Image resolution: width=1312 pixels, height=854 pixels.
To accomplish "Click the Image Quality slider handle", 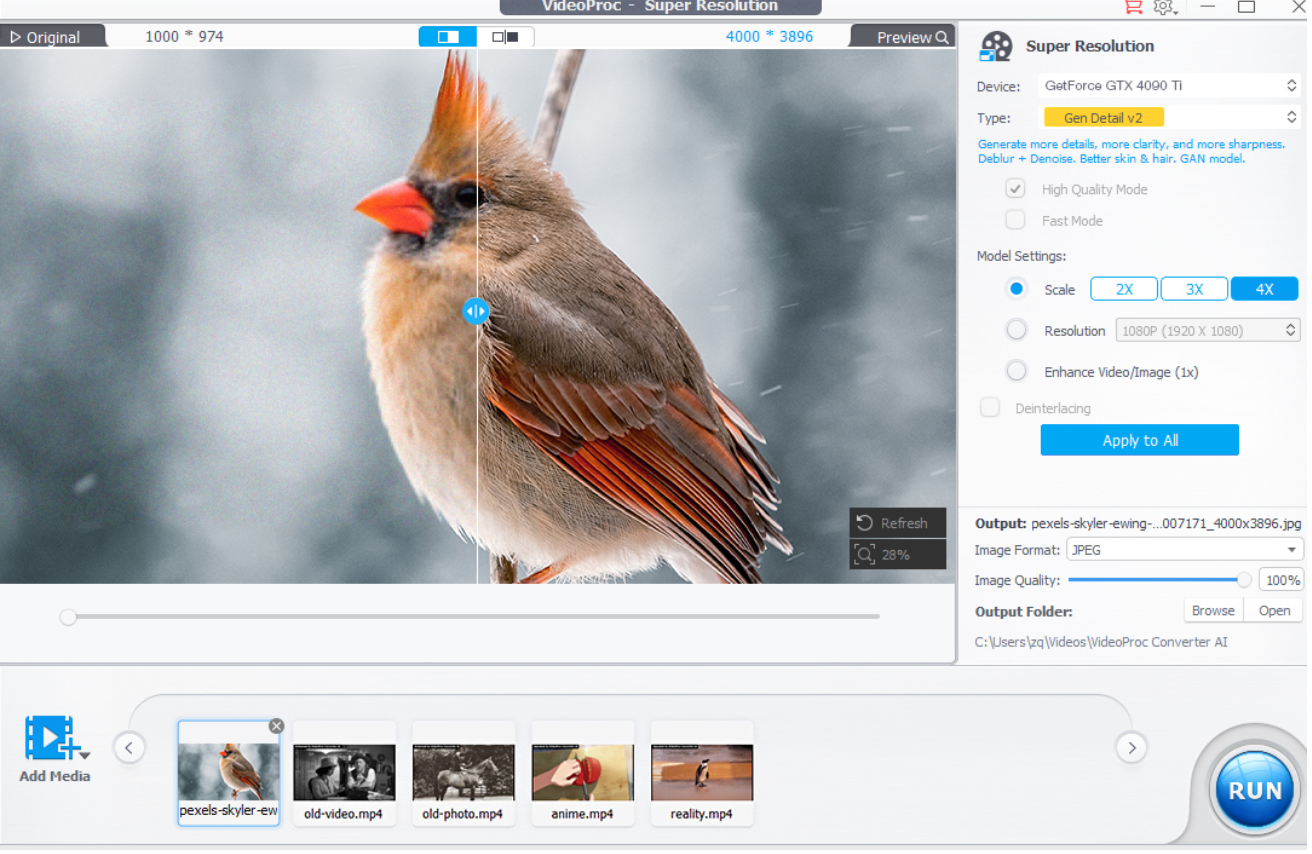I will [1243, 580].
